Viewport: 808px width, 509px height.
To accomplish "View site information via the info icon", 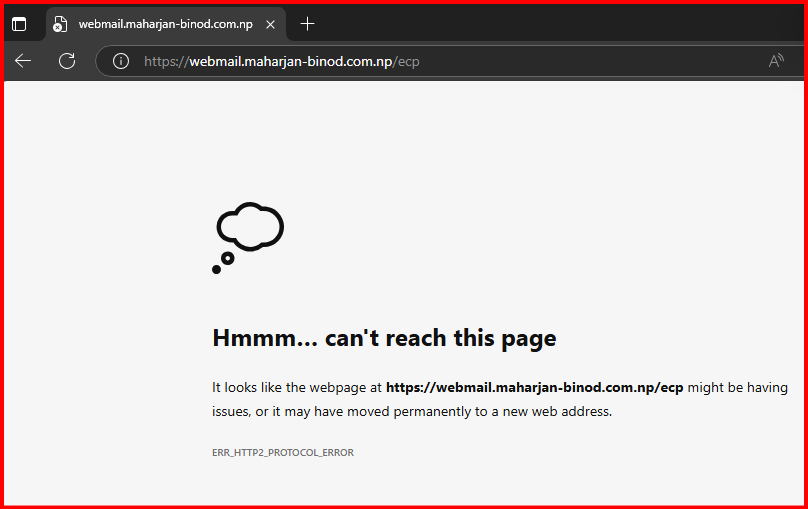I will (x=121, y=61).
